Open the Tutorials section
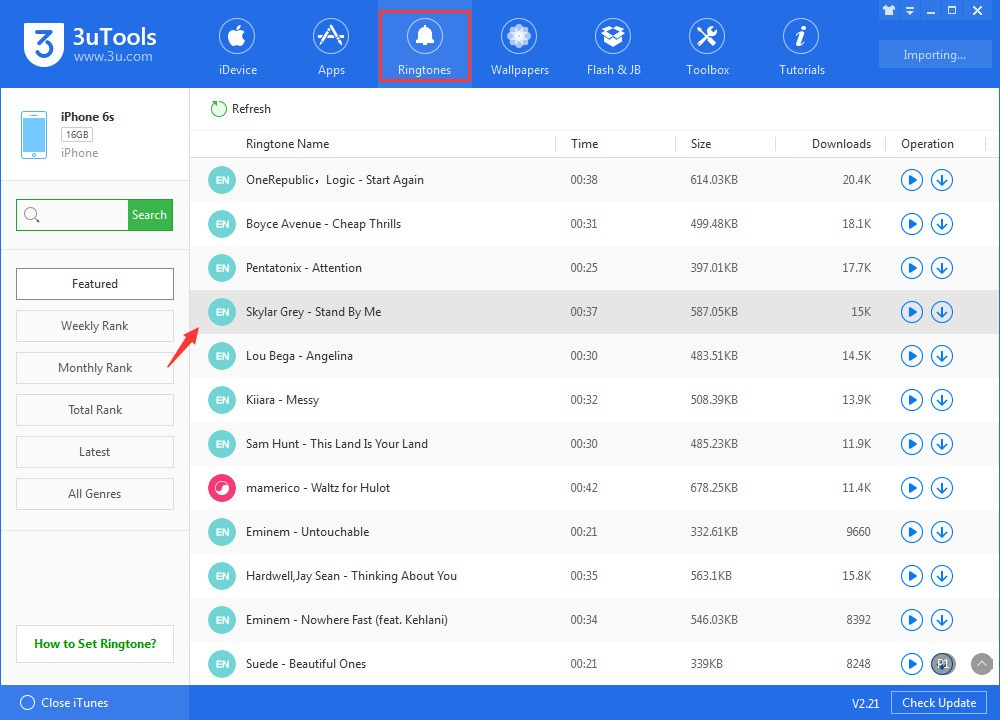 click(x=802, y=46)
